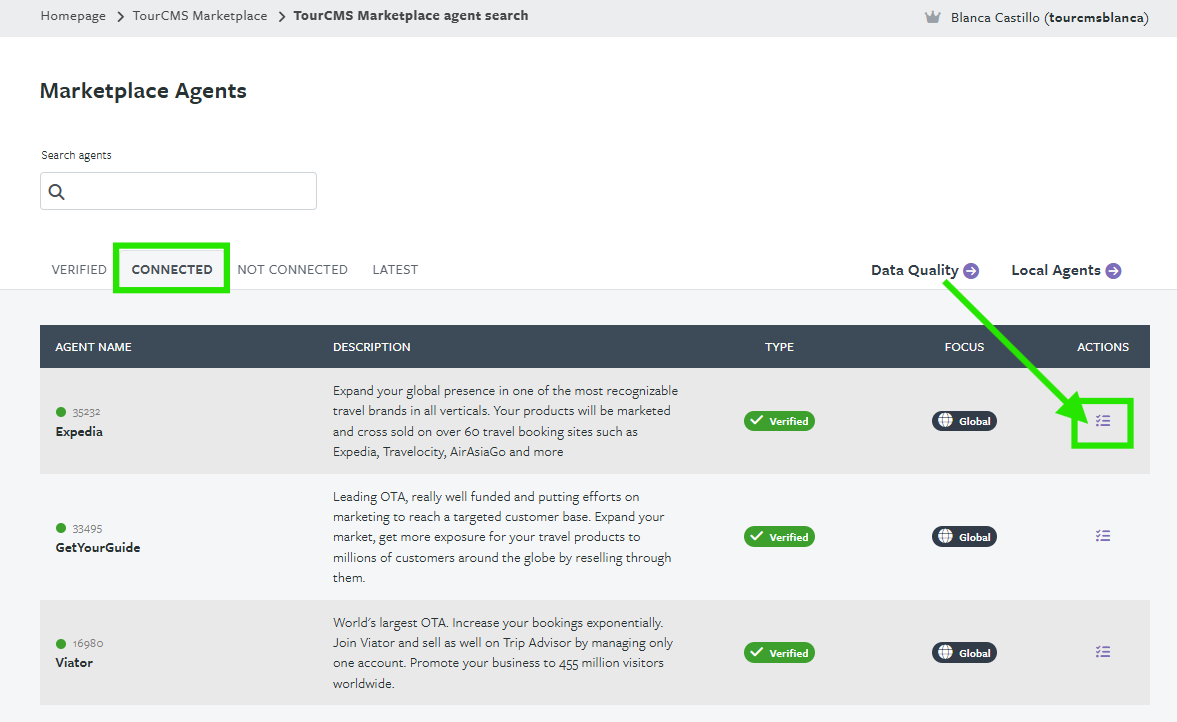Open the Viator agent name

[x=74, y=663]
